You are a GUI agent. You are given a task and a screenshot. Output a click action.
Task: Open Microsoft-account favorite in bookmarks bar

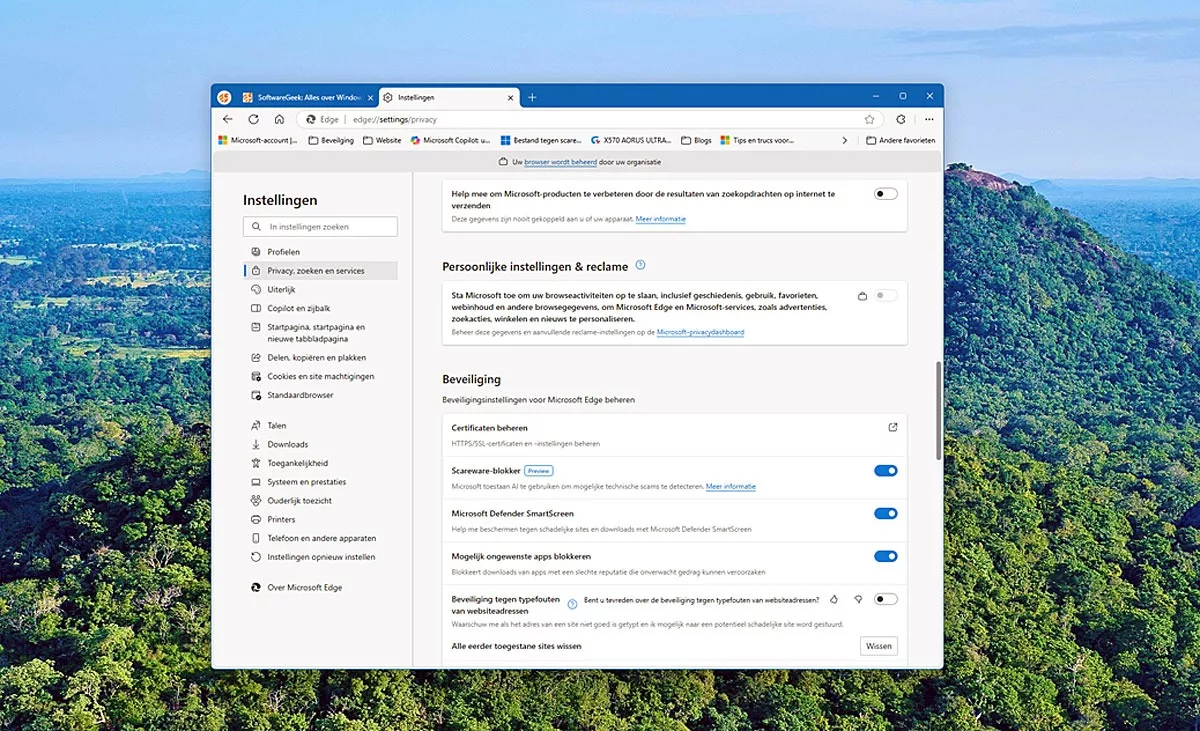click(259, 140)
